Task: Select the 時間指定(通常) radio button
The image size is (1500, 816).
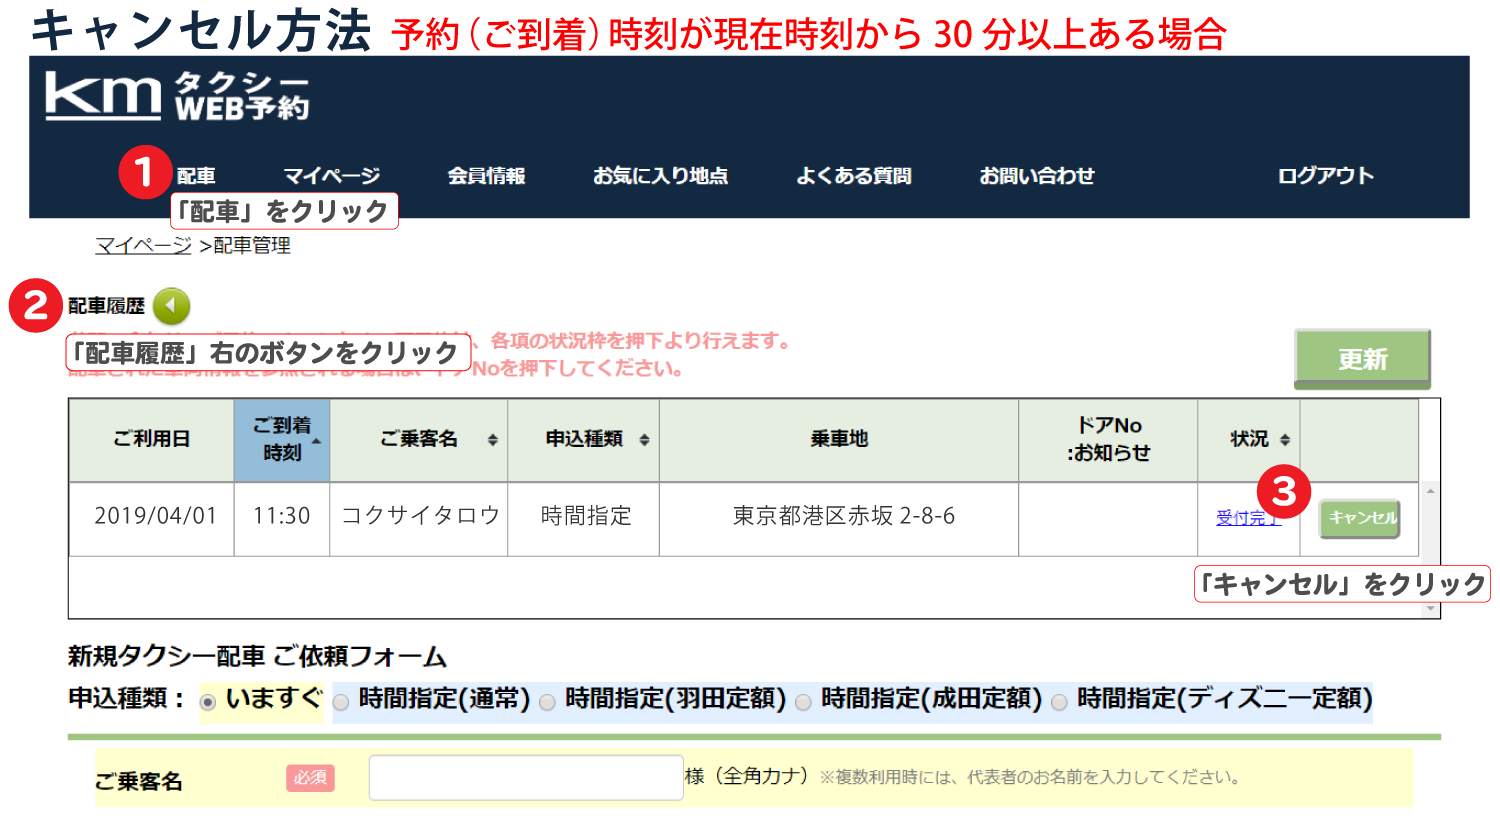Action: (341, 702)
